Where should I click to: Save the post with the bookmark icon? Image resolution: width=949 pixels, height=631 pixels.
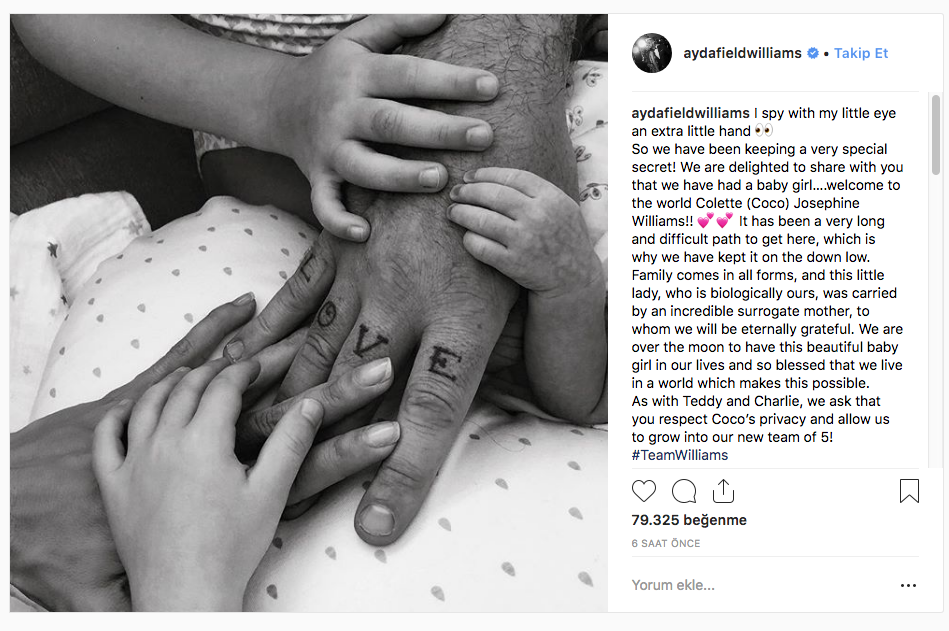pyautogui.click(x=909, y=491)
